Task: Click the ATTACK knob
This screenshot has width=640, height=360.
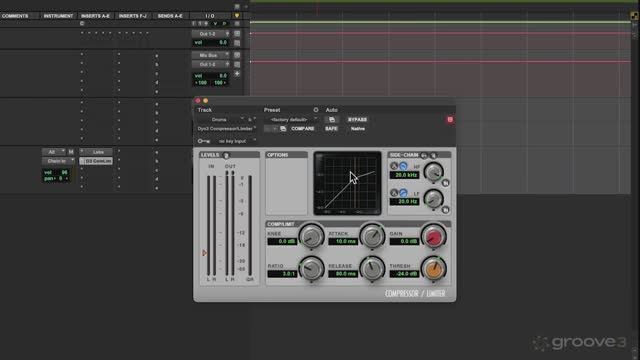Action: (372, 236)
